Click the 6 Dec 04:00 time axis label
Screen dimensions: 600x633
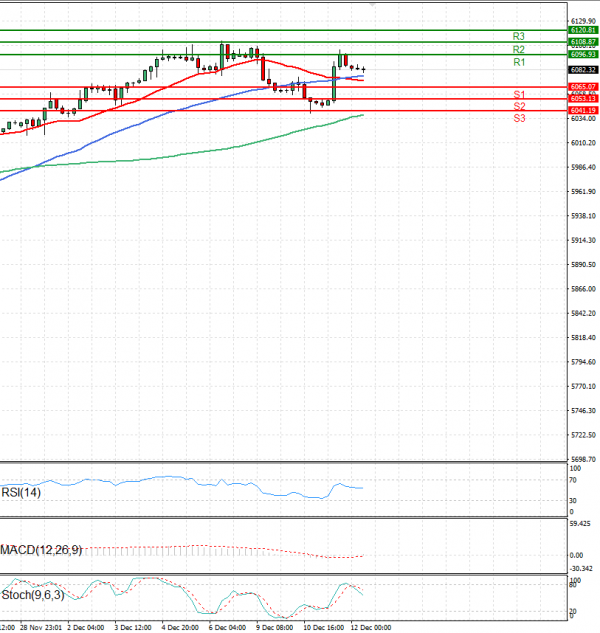point(227,628)
